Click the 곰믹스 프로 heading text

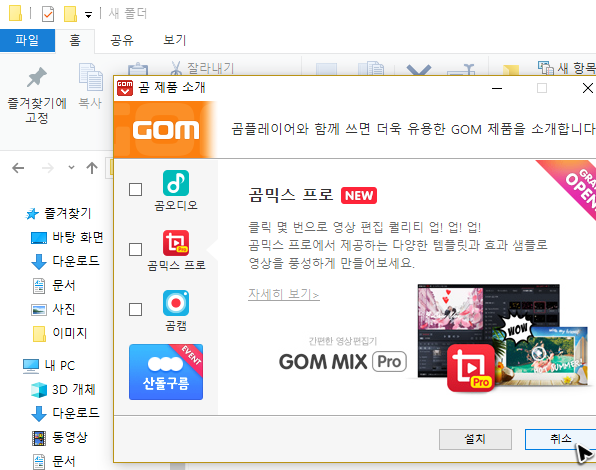point(290,195)
